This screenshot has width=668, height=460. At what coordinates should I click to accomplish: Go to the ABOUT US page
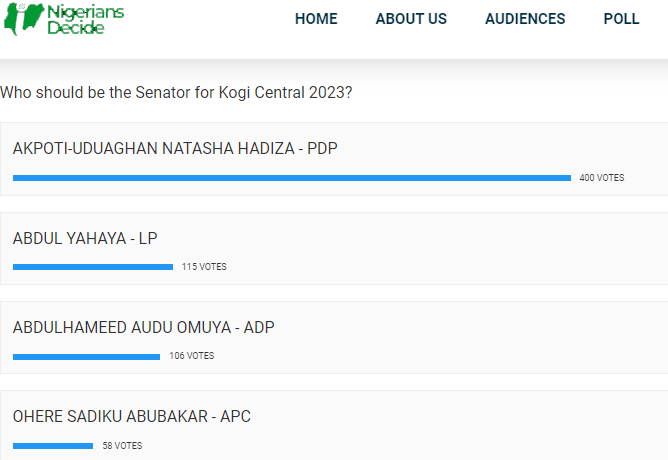tap(411, 19)
